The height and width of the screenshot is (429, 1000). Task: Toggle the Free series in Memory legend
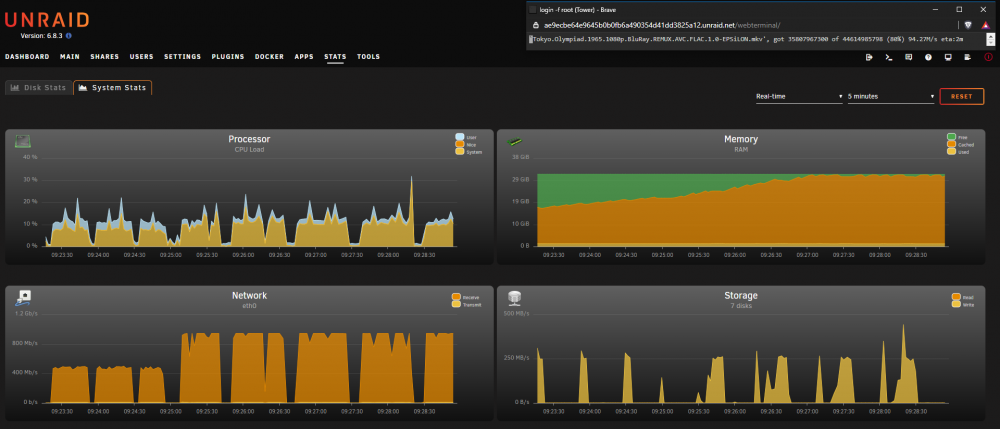point(957,137)
